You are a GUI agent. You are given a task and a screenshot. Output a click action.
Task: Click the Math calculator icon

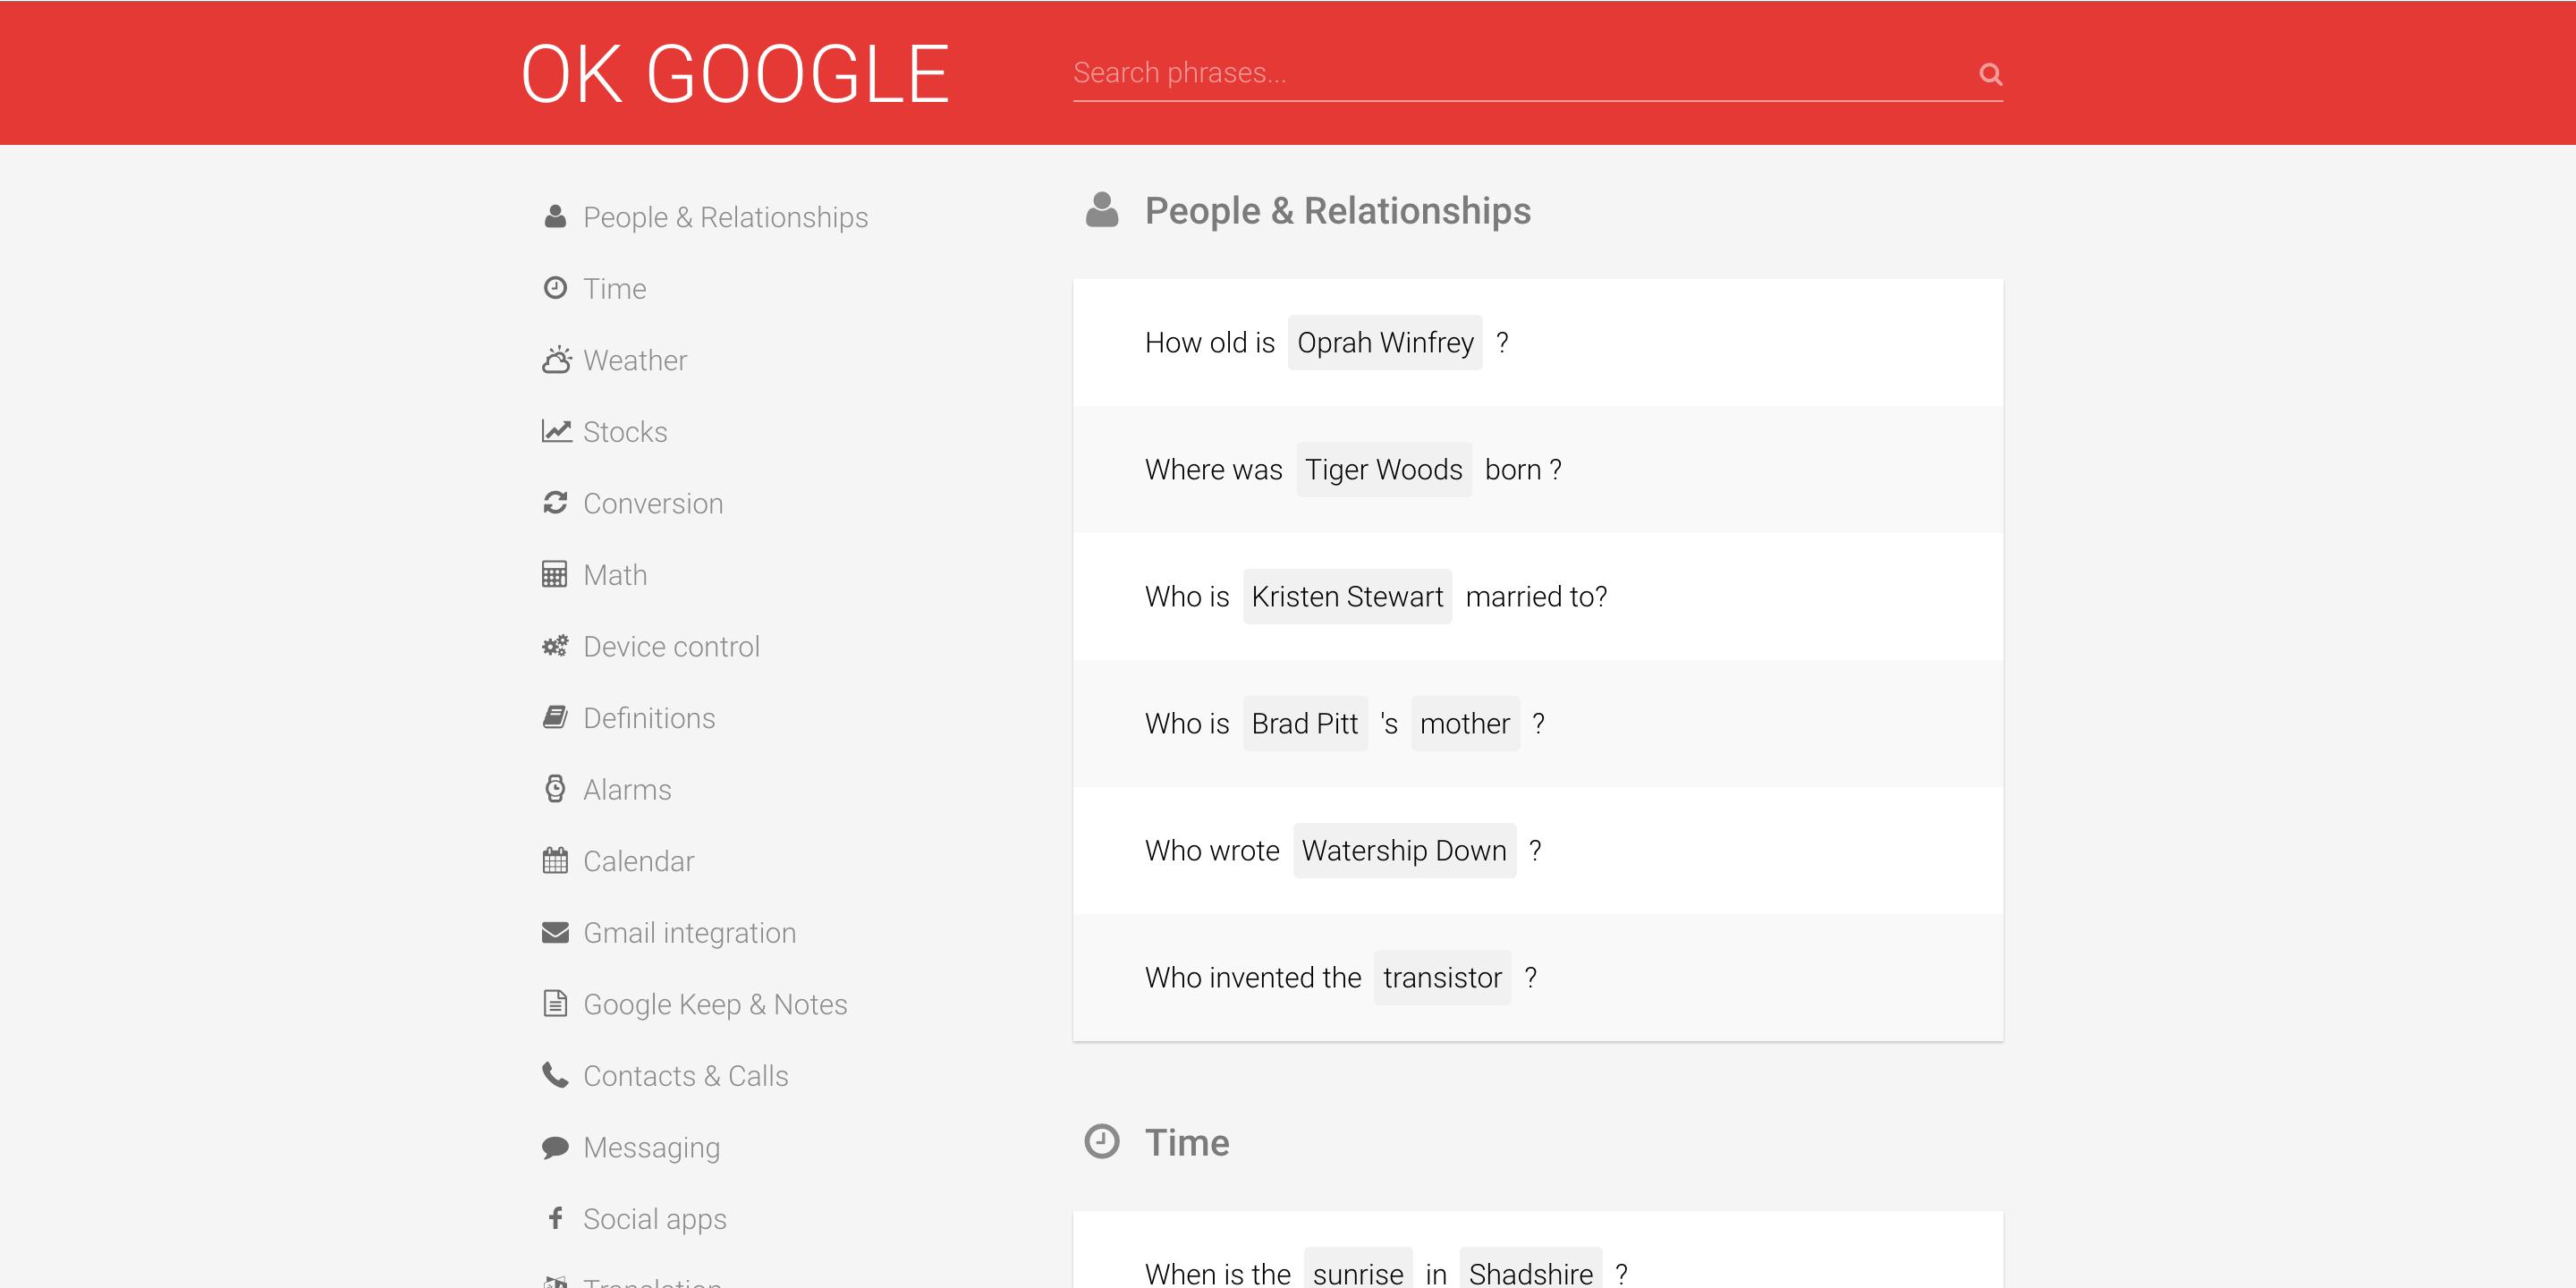(554, 575)
